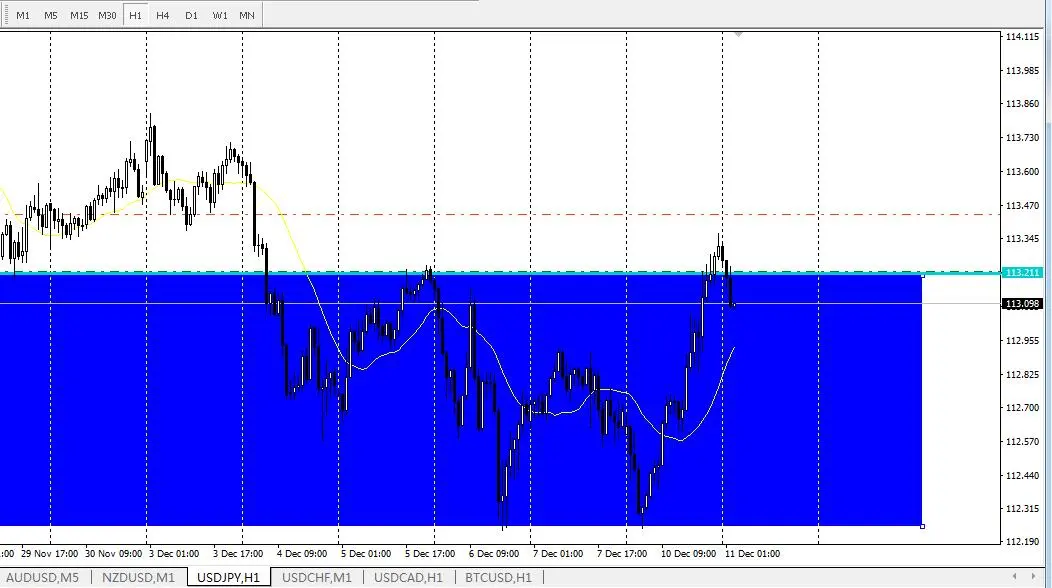
Task: Click the 3 Dec 01:00 time label
Action: tap(174, 554)
